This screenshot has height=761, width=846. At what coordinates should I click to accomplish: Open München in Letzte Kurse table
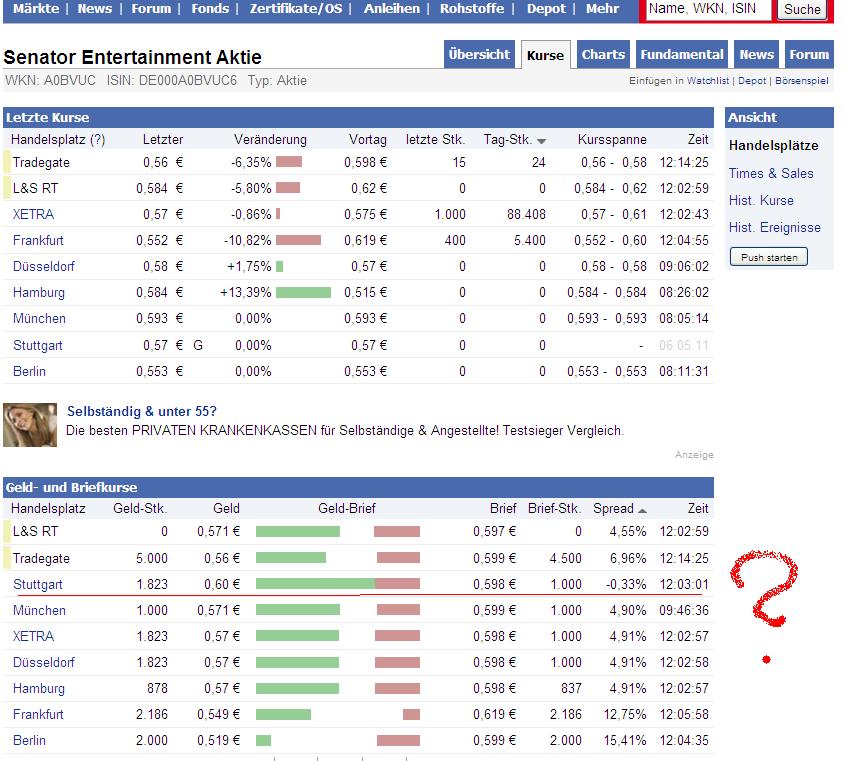point(39,318)
